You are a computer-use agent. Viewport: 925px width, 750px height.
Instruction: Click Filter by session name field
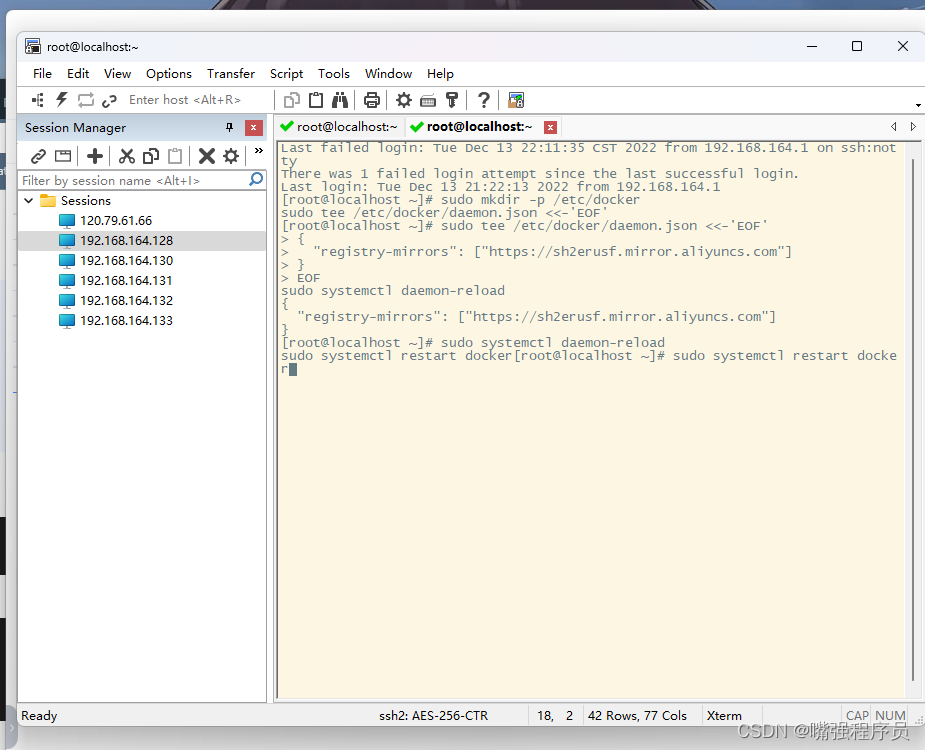[132, 181]
